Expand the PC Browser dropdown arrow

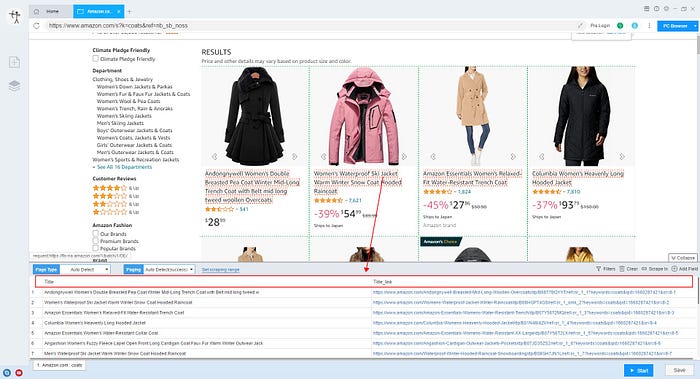(x=695, y=26)
